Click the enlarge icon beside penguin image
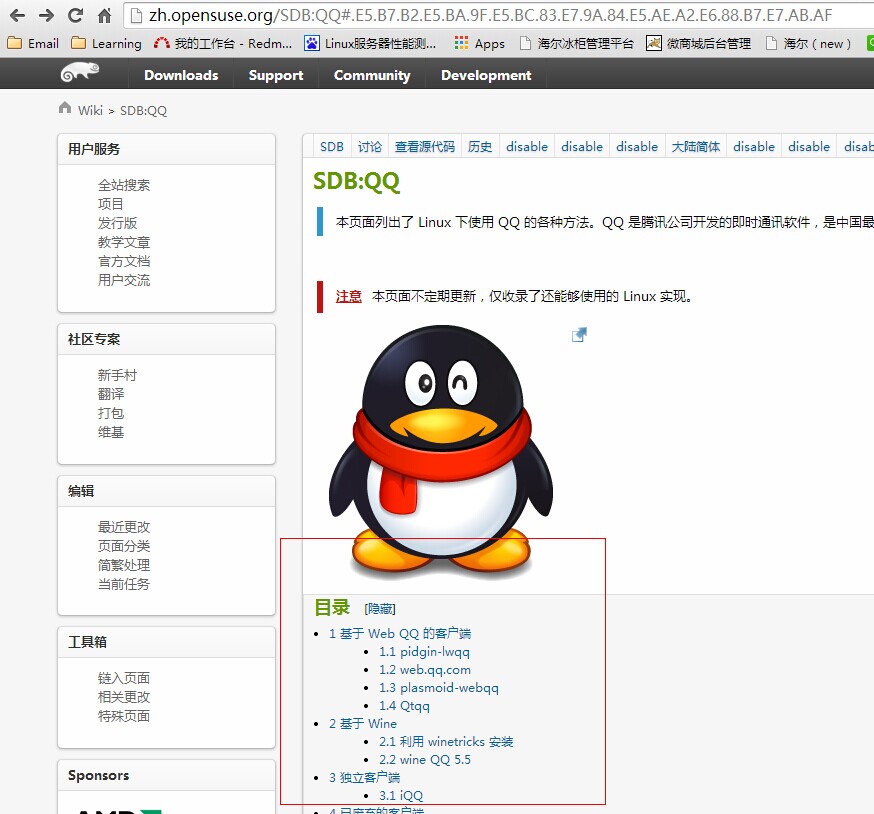 [x=580, y=335]
